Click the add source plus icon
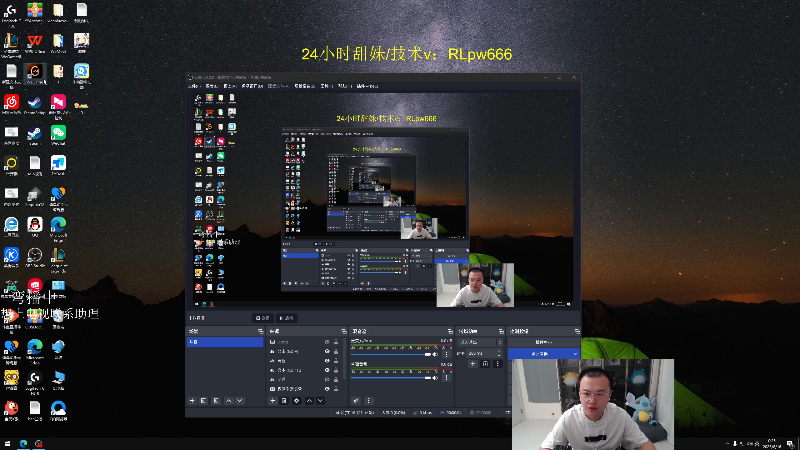The width and height of the screenshot is (800, 450). point(272,401)
